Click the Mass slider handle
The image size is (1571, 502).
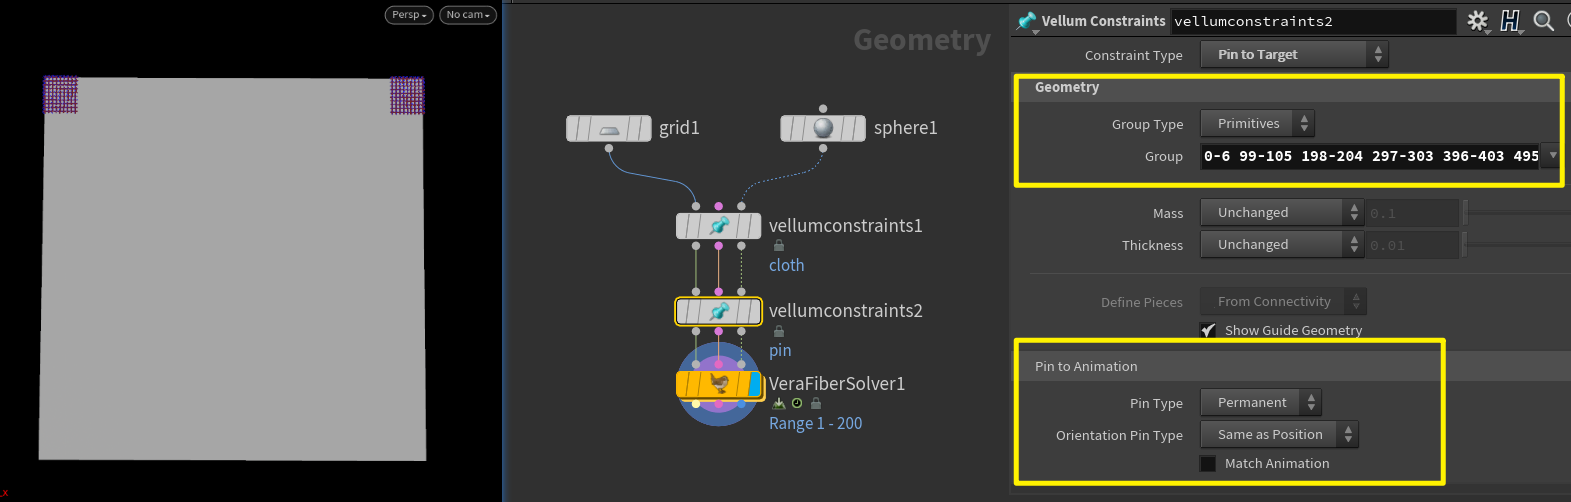coord(1465,212)
